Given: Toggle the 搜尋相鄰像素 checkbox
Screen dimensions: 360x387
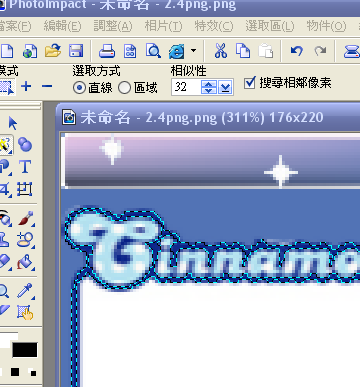Looking at the screenshot, I should [249, 82].
